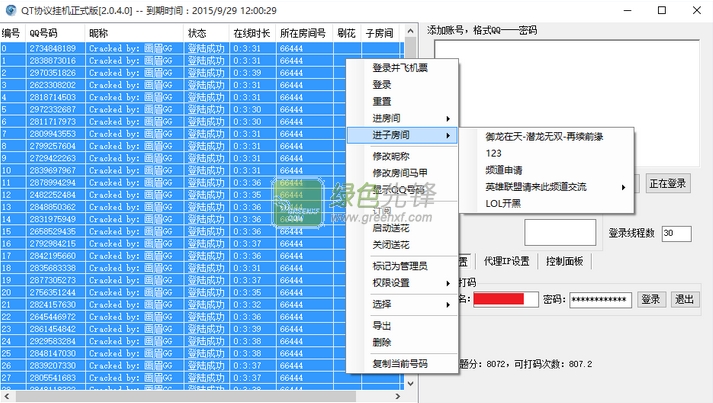Viewport: 713px width, 403px height.
Task: Click the app icon in the title bar
Action: pyautogui.click(x=11, y=10)
